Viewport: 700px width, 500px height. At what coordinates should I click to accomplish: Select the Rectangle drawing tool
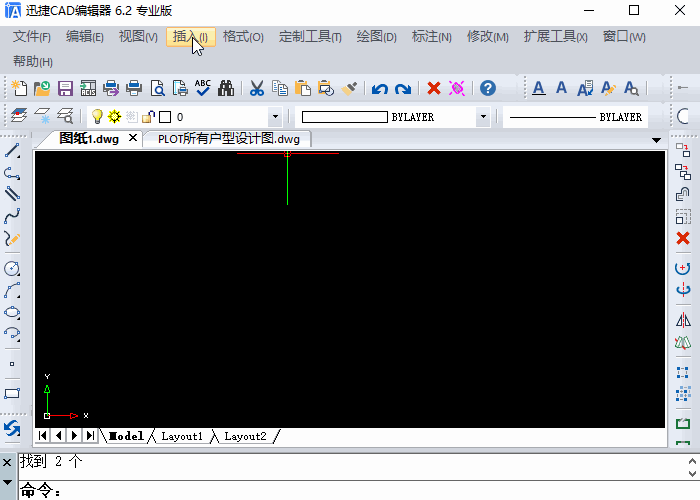13,394
